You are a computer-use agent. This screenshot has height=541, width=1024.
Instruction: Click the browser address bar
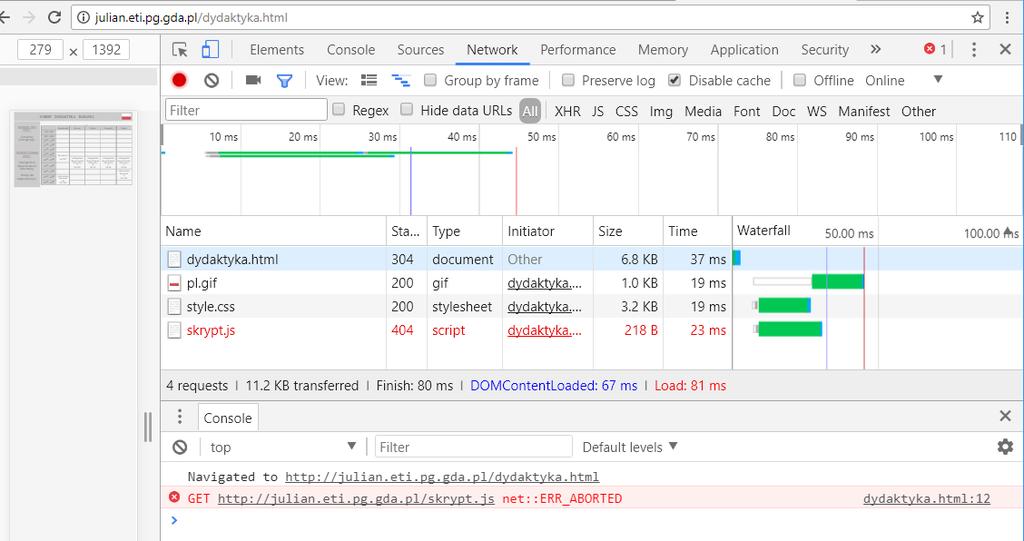pyautogui.click(x=530, y=18)
